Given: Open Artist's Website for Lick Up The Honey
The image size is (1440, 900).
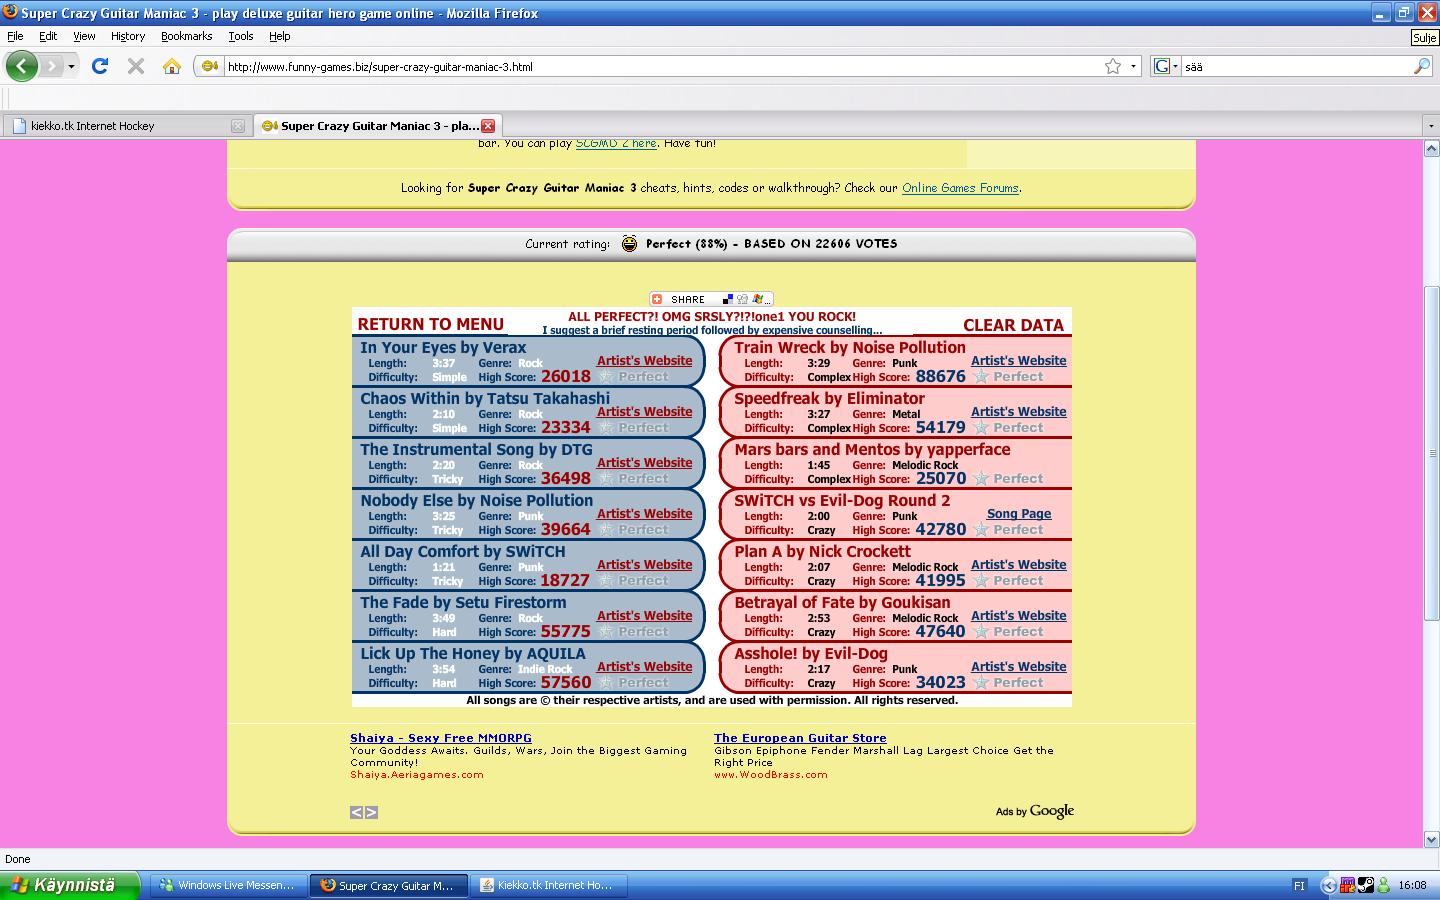Looking at the screenshot, I should click(644, 666).
